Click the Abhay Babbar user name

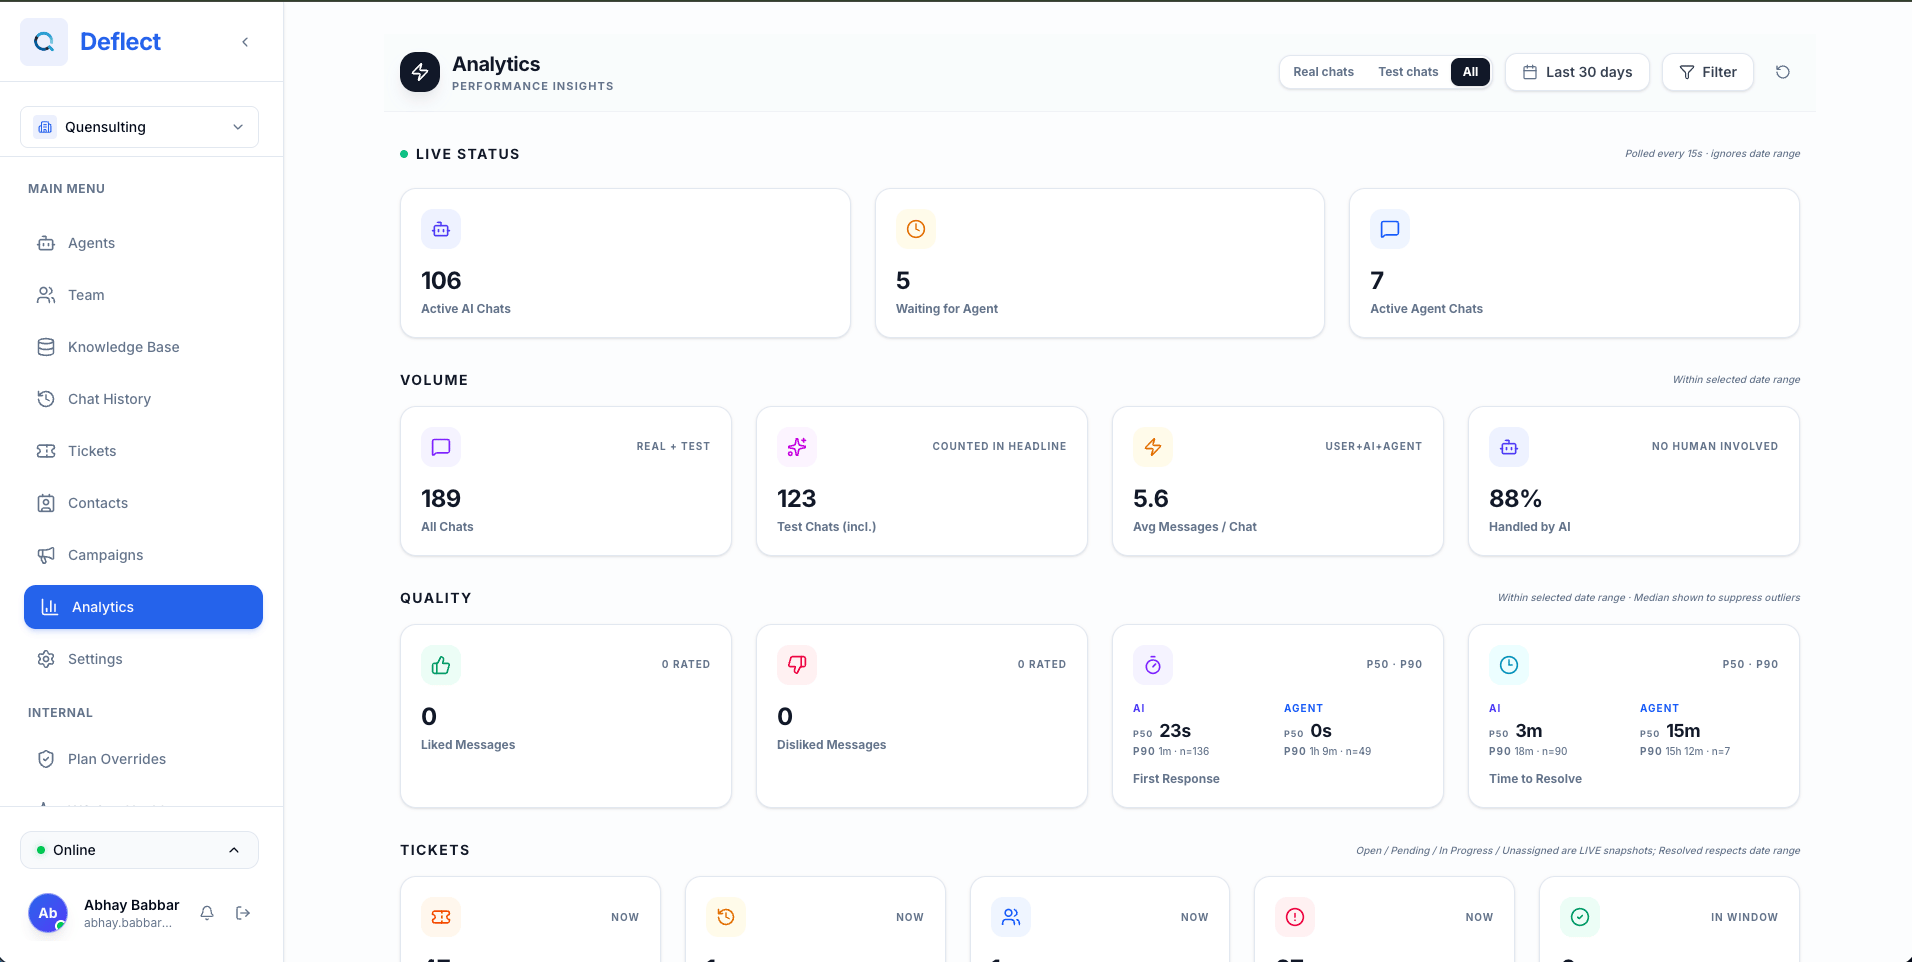132,905
